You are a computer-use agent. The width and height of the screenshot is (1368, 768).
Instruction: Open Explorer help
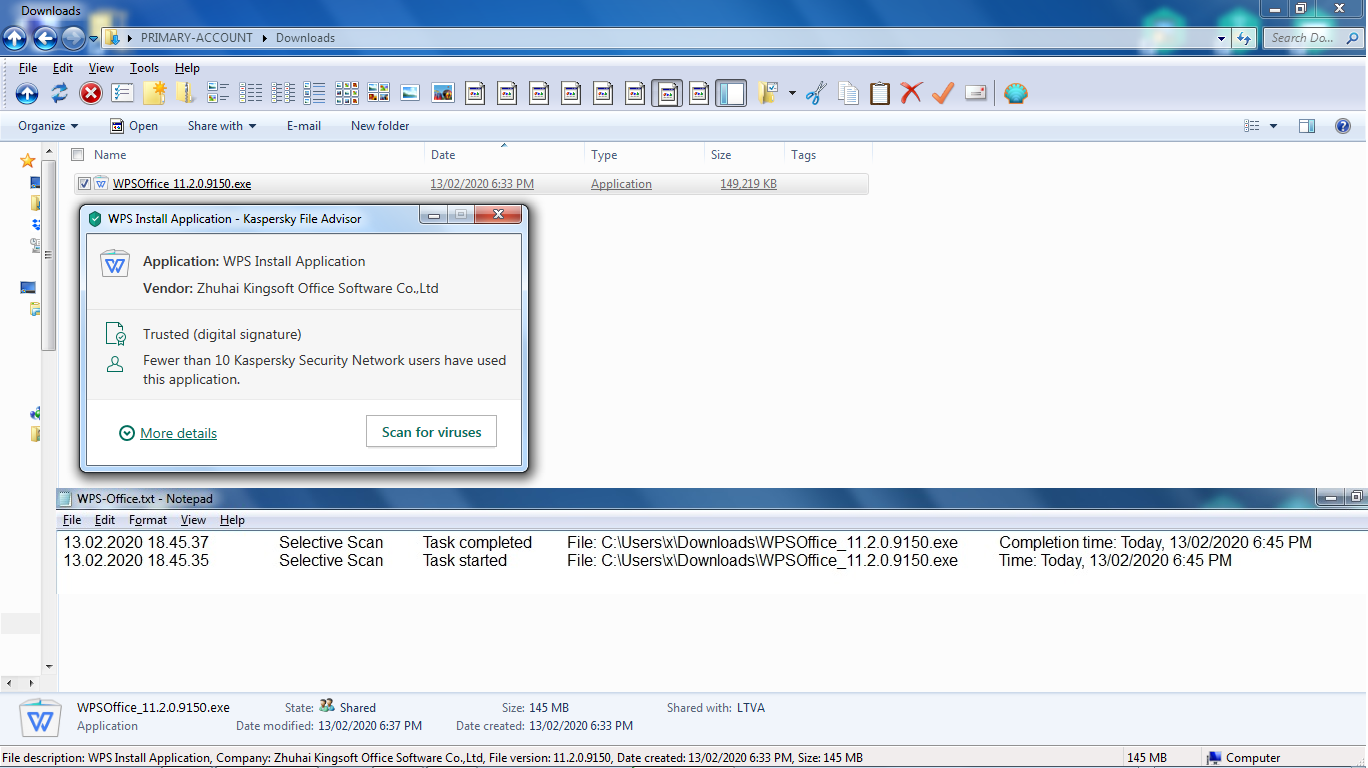tap(1343, 126)
